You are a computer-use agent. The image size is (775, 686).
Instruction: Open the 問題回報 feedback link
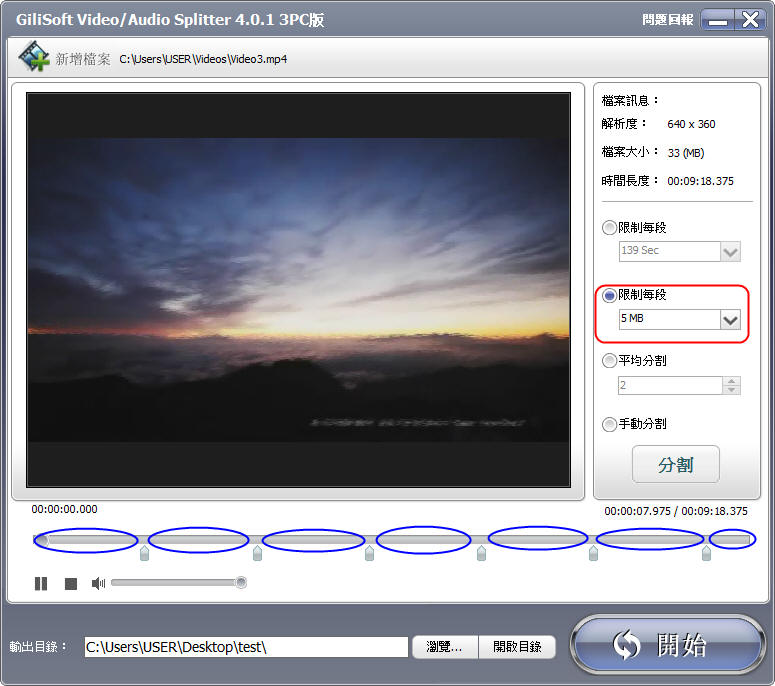coord(667,20)
